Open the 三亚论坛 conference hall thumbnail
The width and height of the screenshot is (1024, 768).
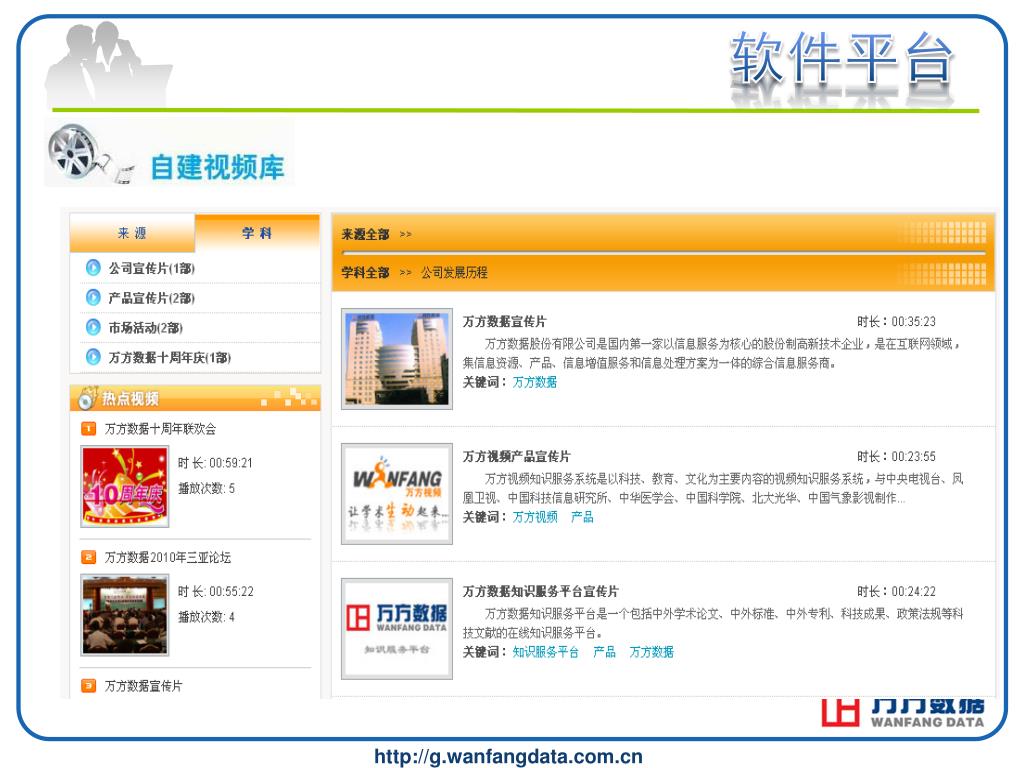tap(125, 615)
